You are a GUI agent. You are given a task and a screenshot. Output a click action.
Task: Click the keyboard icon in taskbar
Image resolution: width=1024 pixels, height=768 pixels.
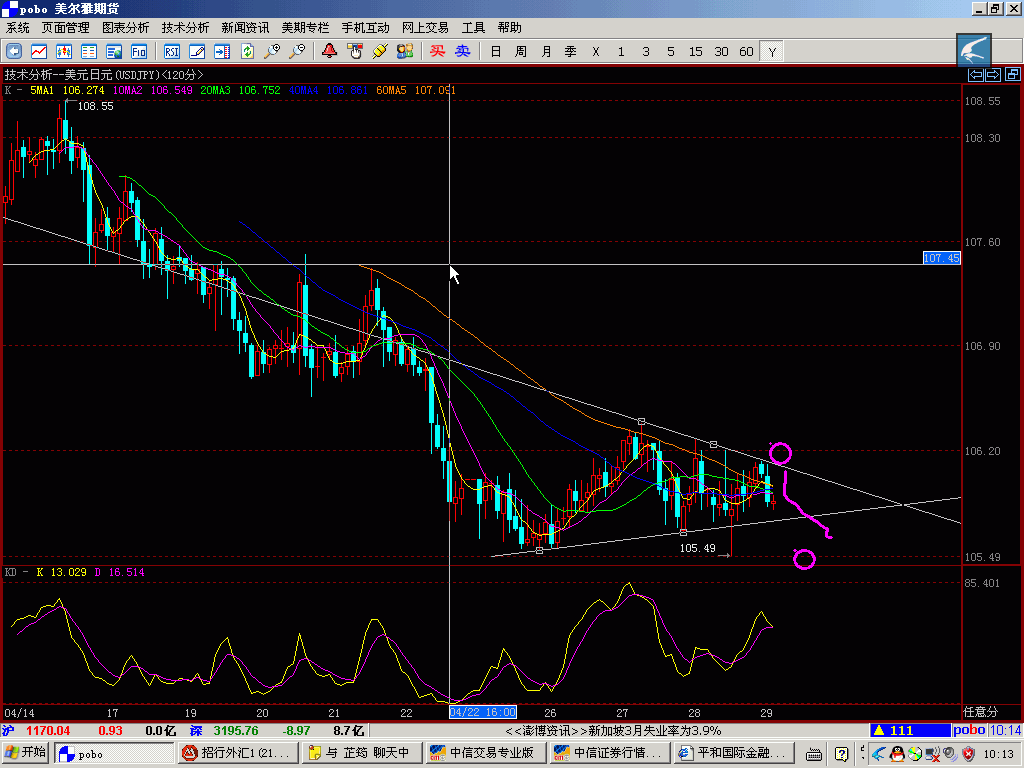click(814, 754)
